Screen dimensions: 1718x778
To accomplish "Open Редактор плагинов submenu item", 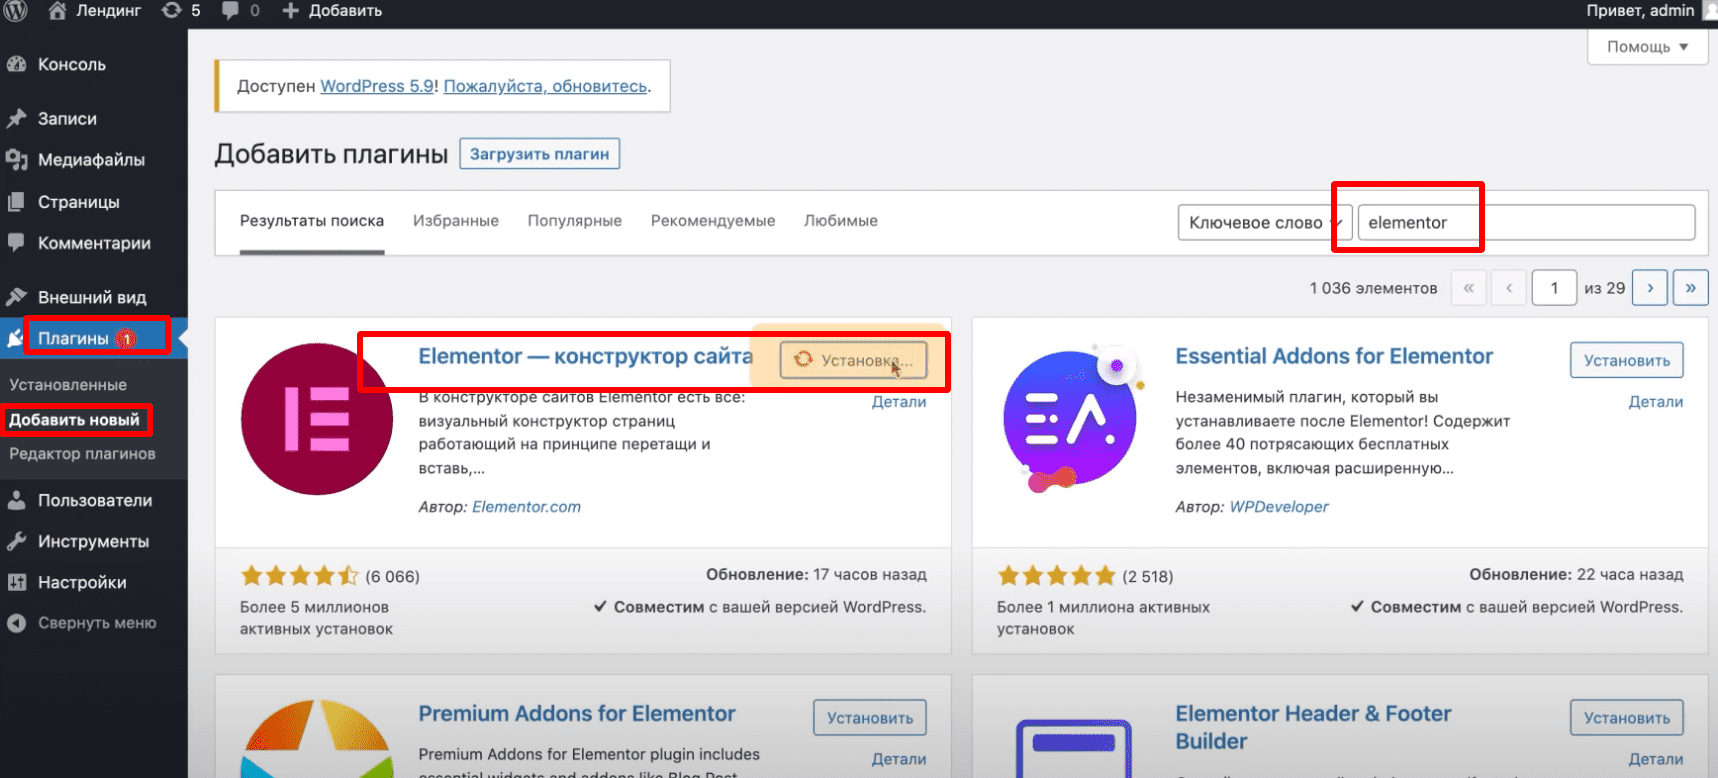I will [x=82, y=454].
